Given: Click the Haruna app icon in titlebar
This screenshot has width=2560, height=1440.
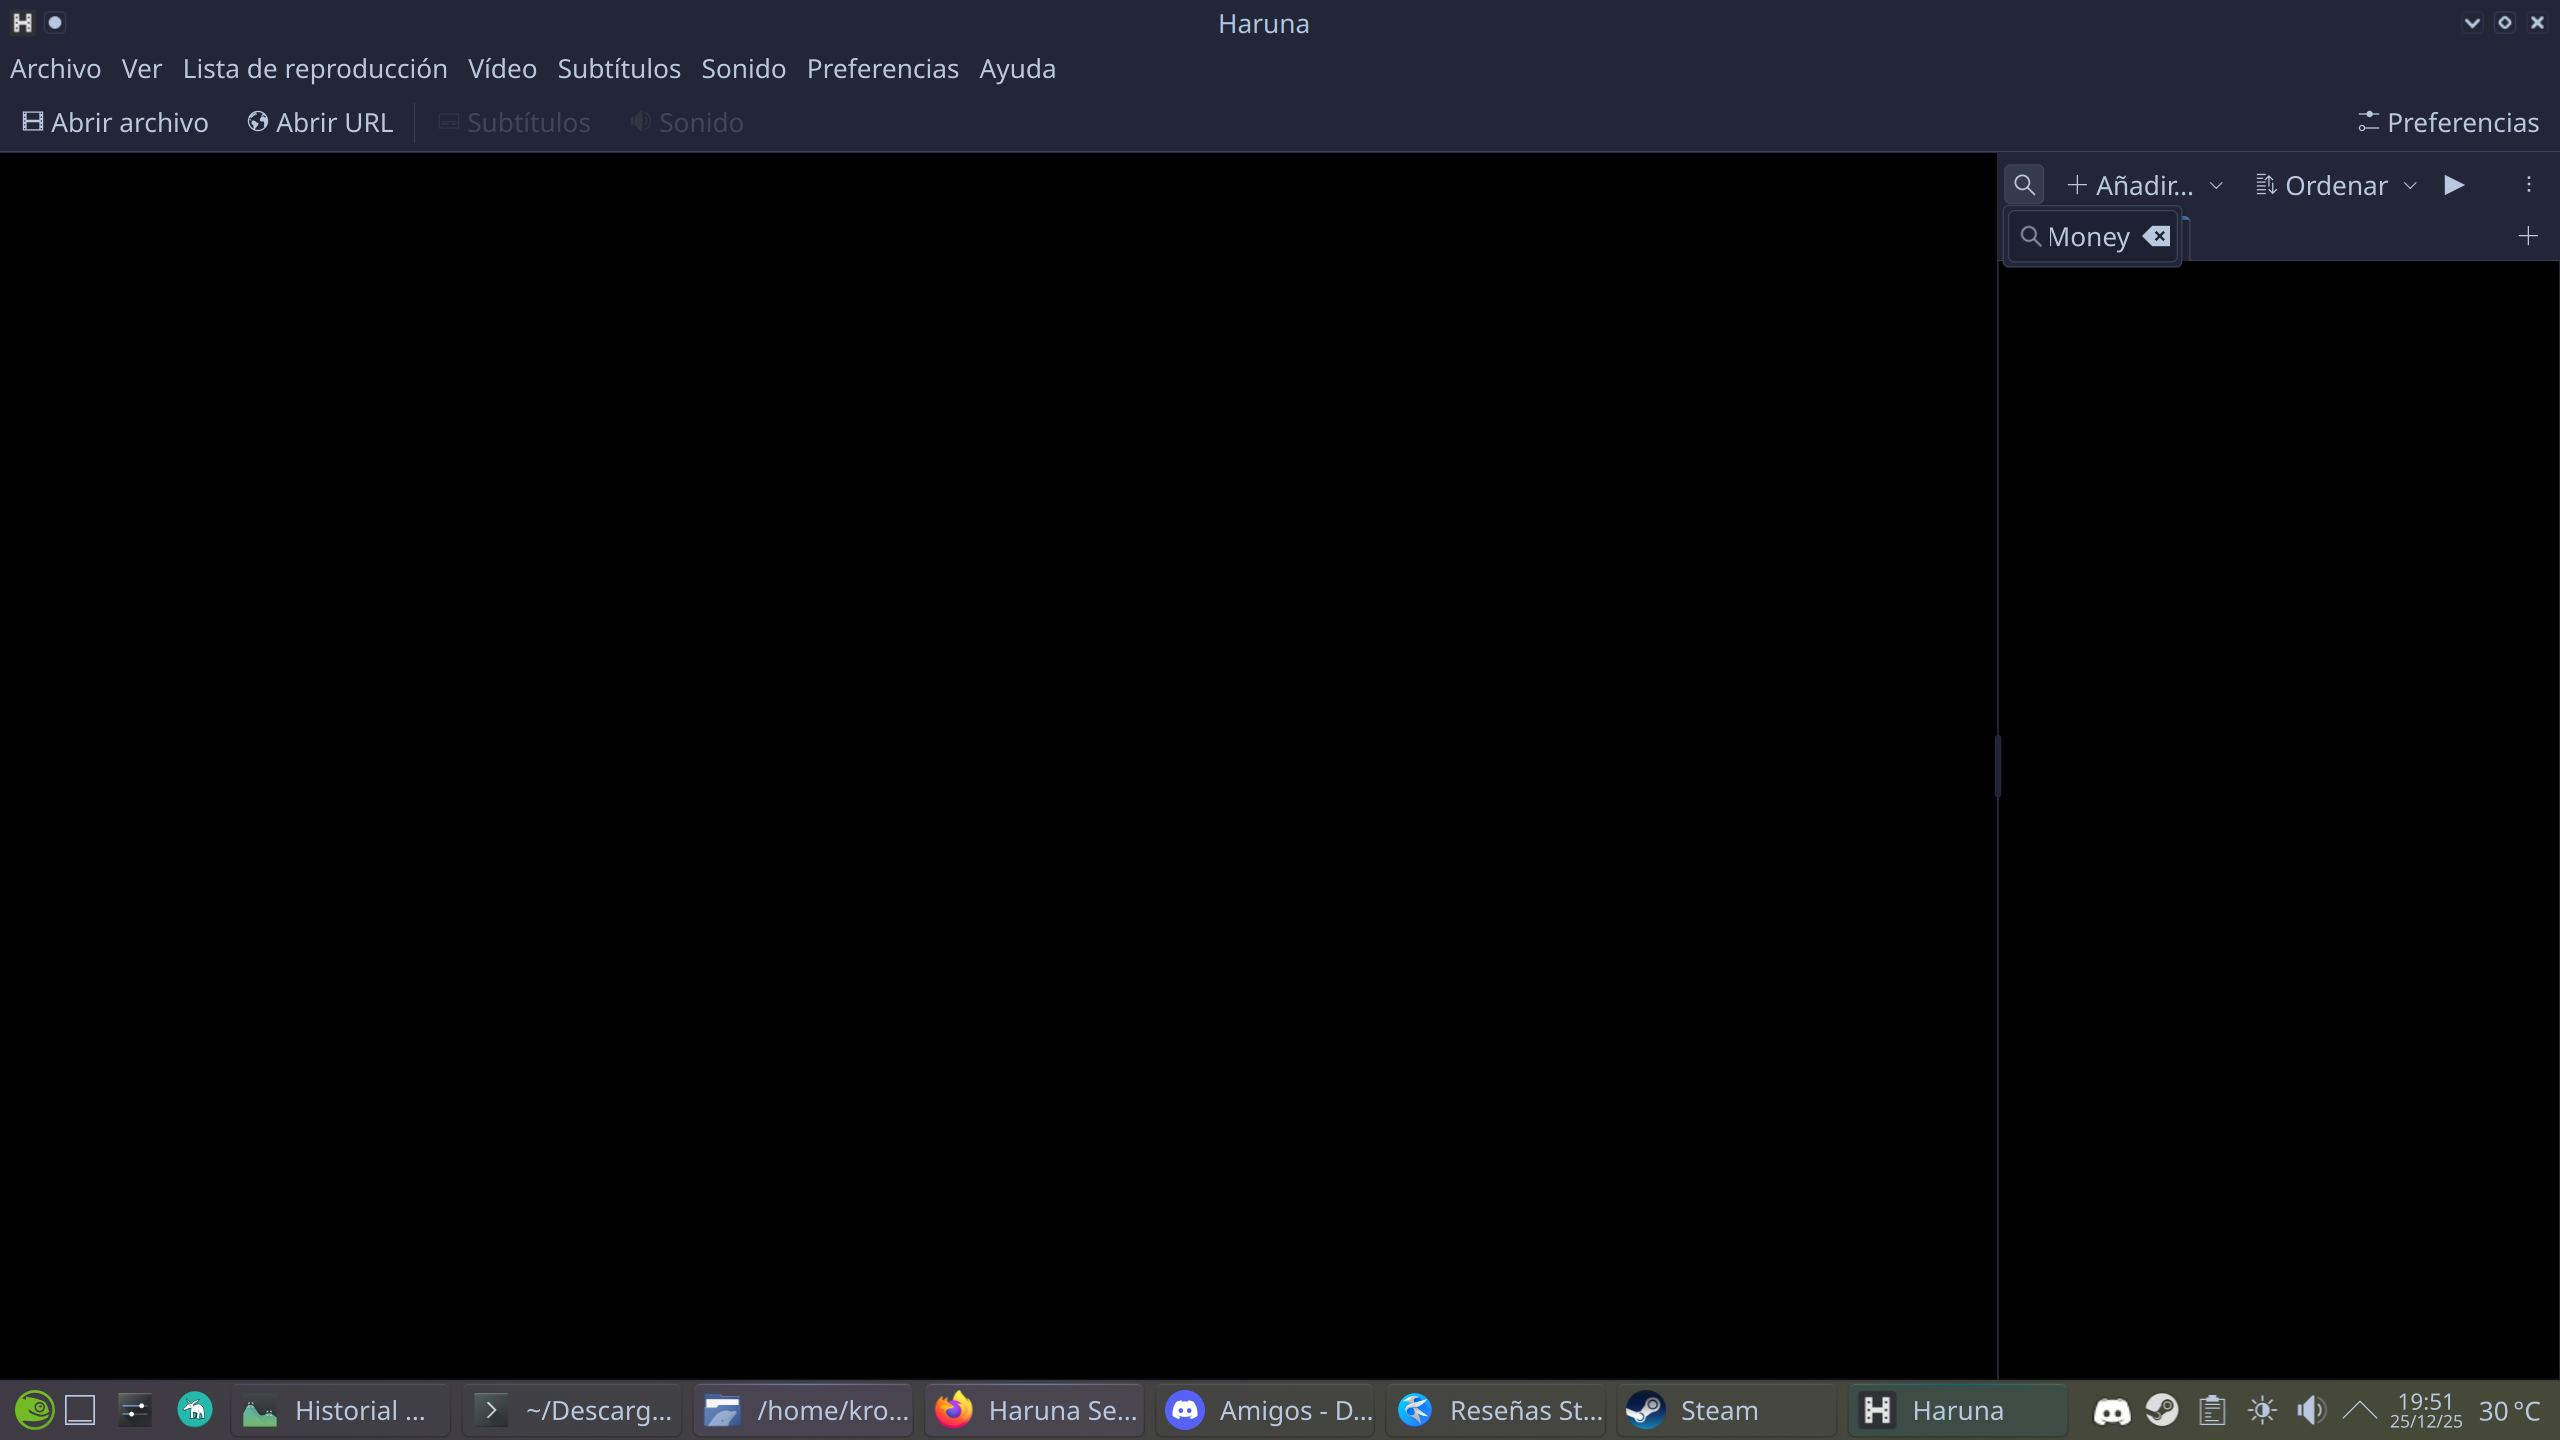Looking at the screenshot, I should pos(22,22).
